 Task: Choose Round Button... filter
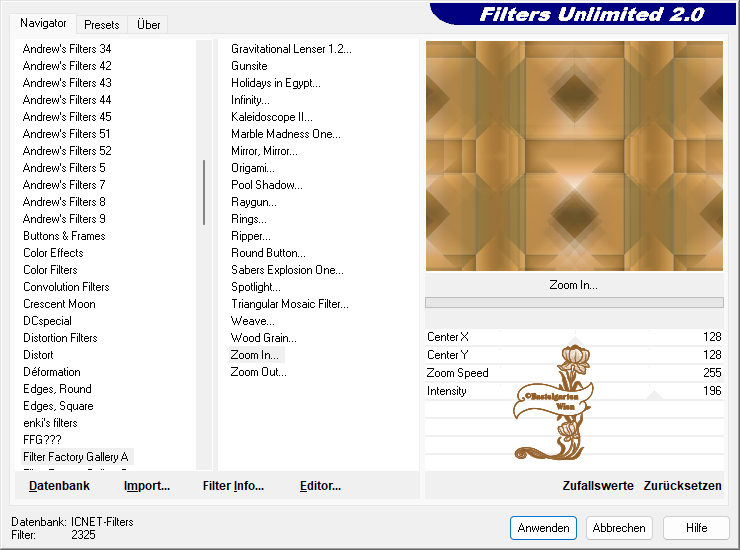[268, 253]
